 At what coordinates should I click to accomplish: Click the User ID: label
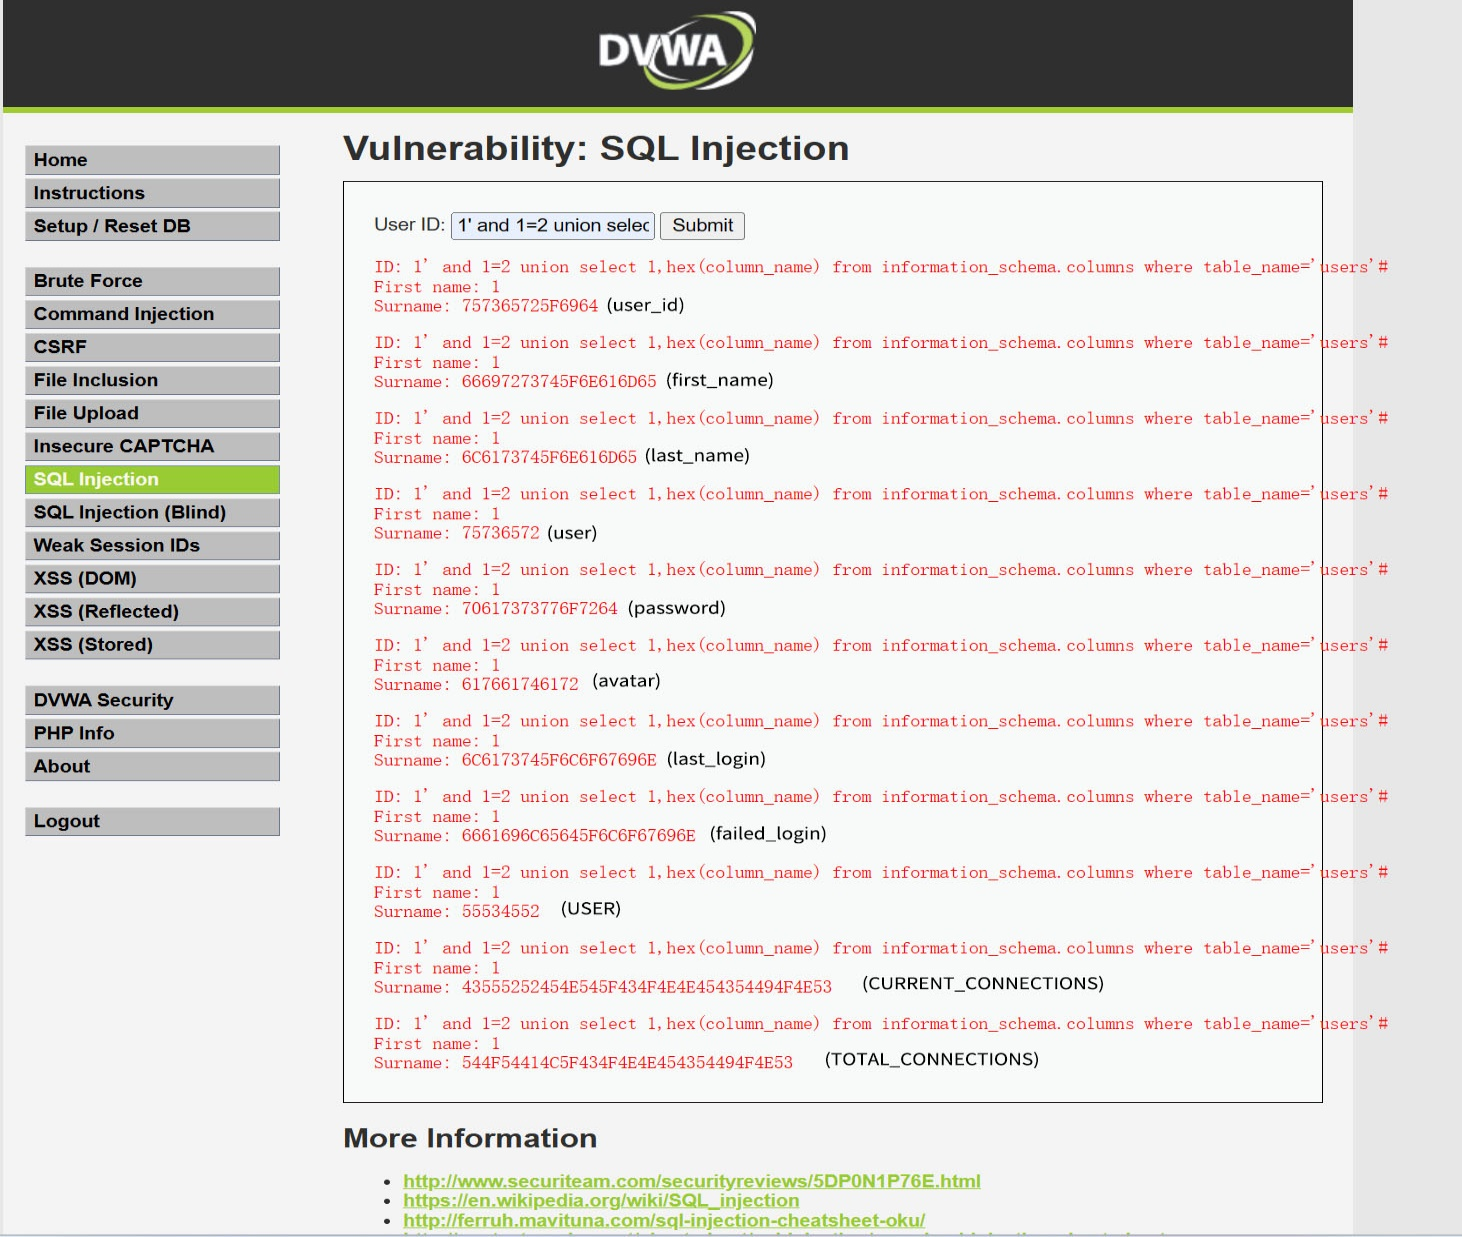click(x=410, y=225)
